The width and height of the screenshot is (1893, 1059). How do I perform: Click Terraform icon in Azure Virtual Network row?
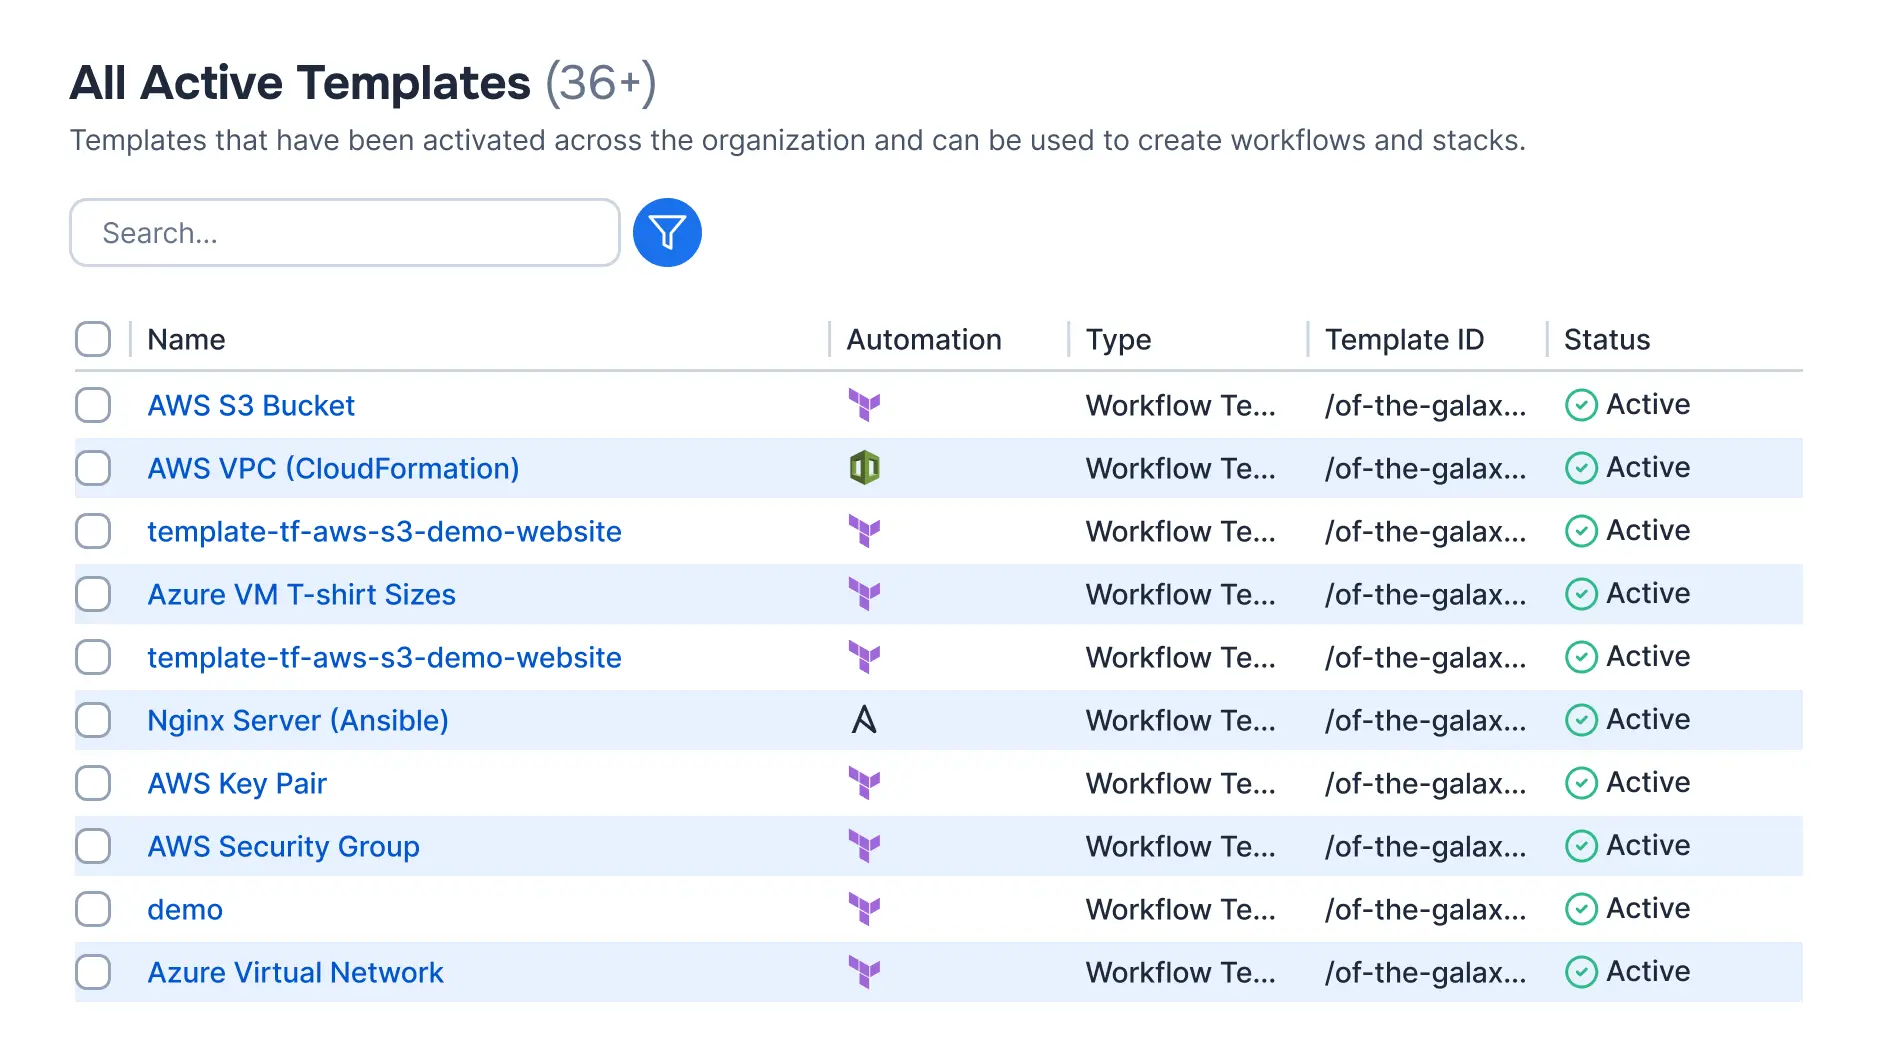(864, 972)
